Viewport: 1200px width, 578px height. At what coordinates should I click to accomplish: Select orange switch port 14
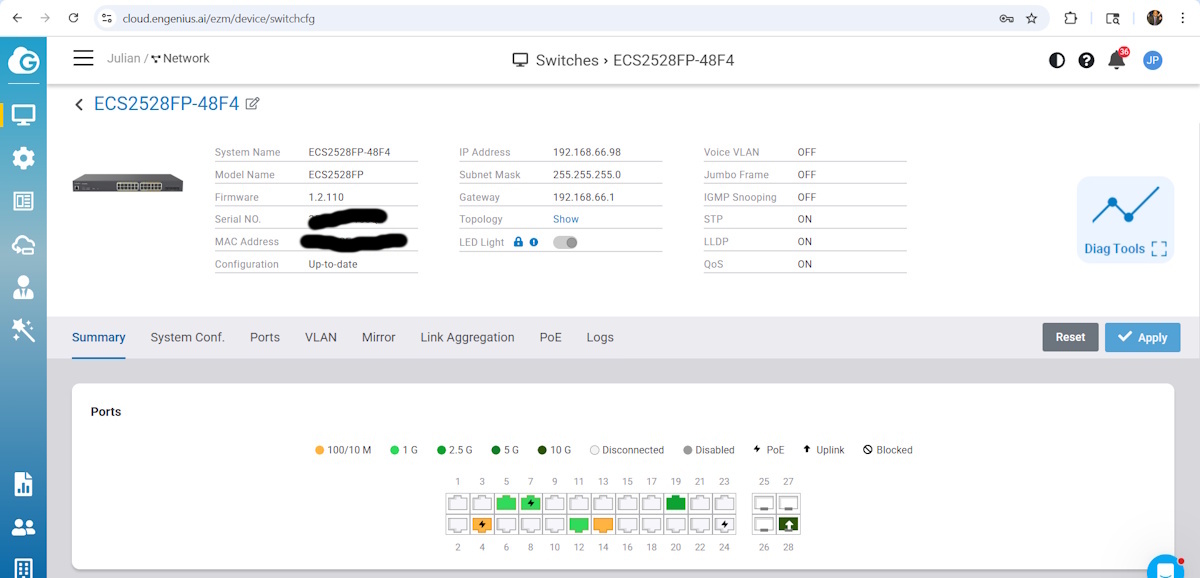tap(603, 524)
